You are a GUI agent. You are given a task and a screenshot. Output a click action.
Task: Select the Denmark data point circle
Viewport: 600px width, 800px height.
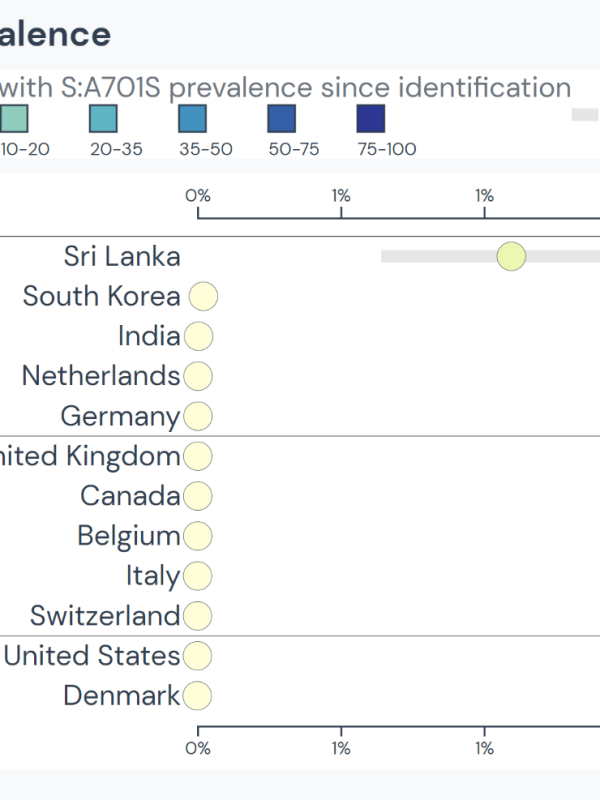pos(198,696)
